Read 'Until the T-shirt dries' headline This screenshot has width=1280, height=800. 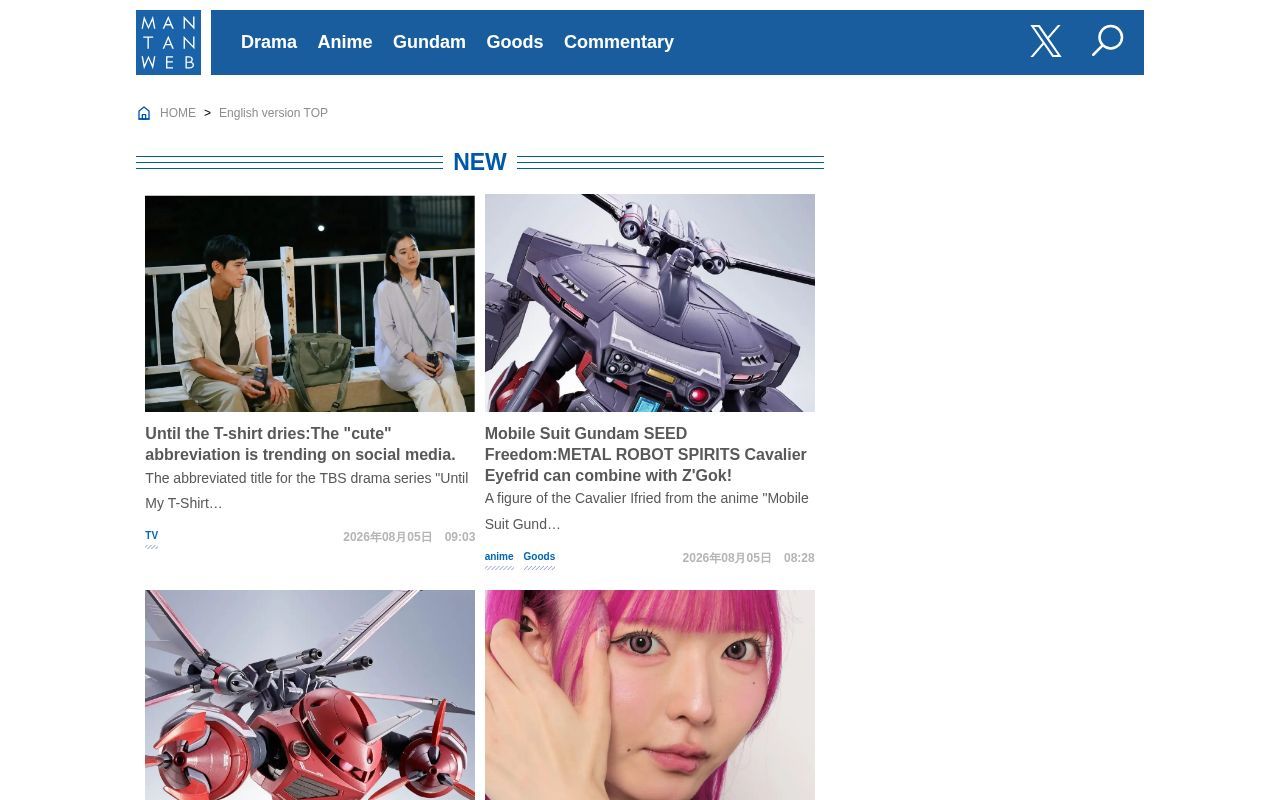[x=300, y=444]
